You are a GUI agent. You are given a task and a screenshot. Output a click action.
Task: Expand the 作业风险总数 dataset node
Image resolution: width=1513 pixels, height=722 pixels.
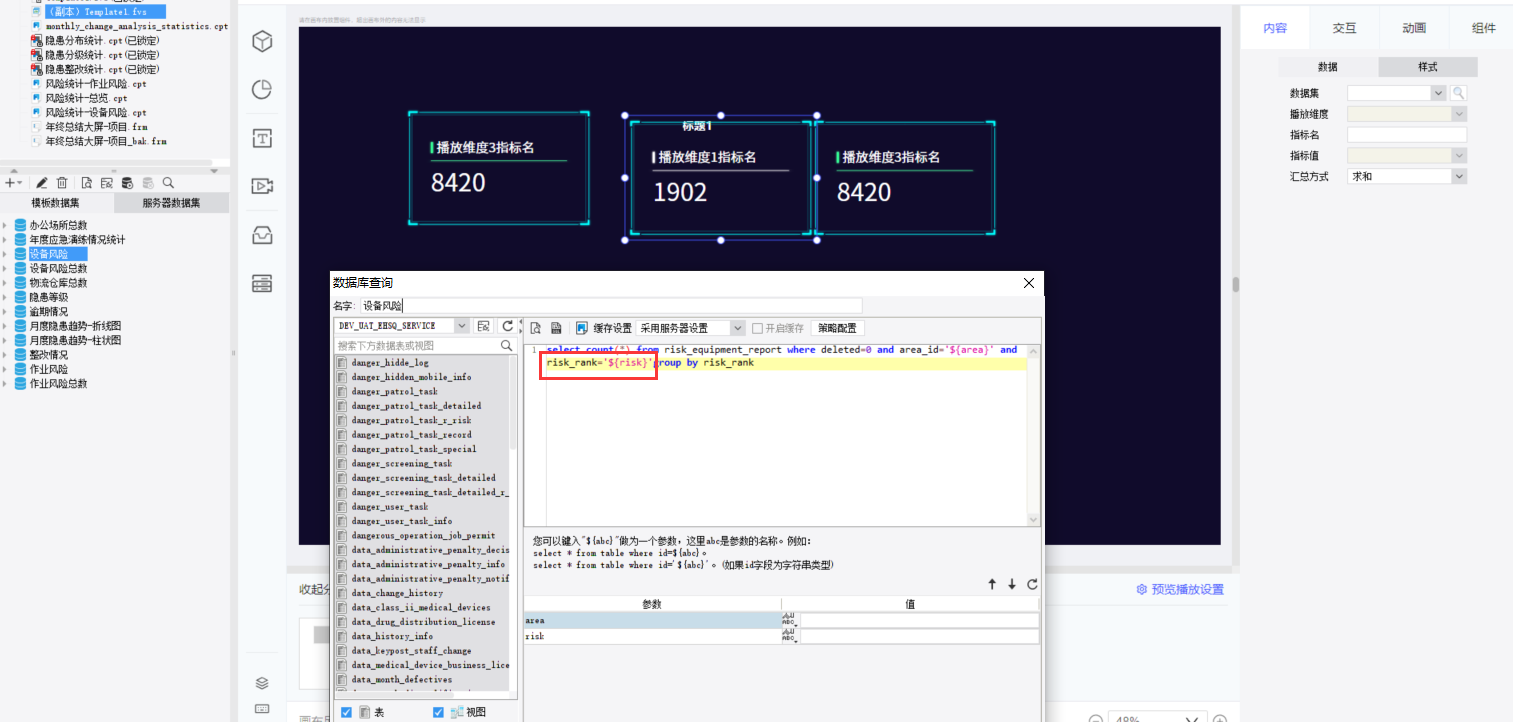(x=5, y=384)
